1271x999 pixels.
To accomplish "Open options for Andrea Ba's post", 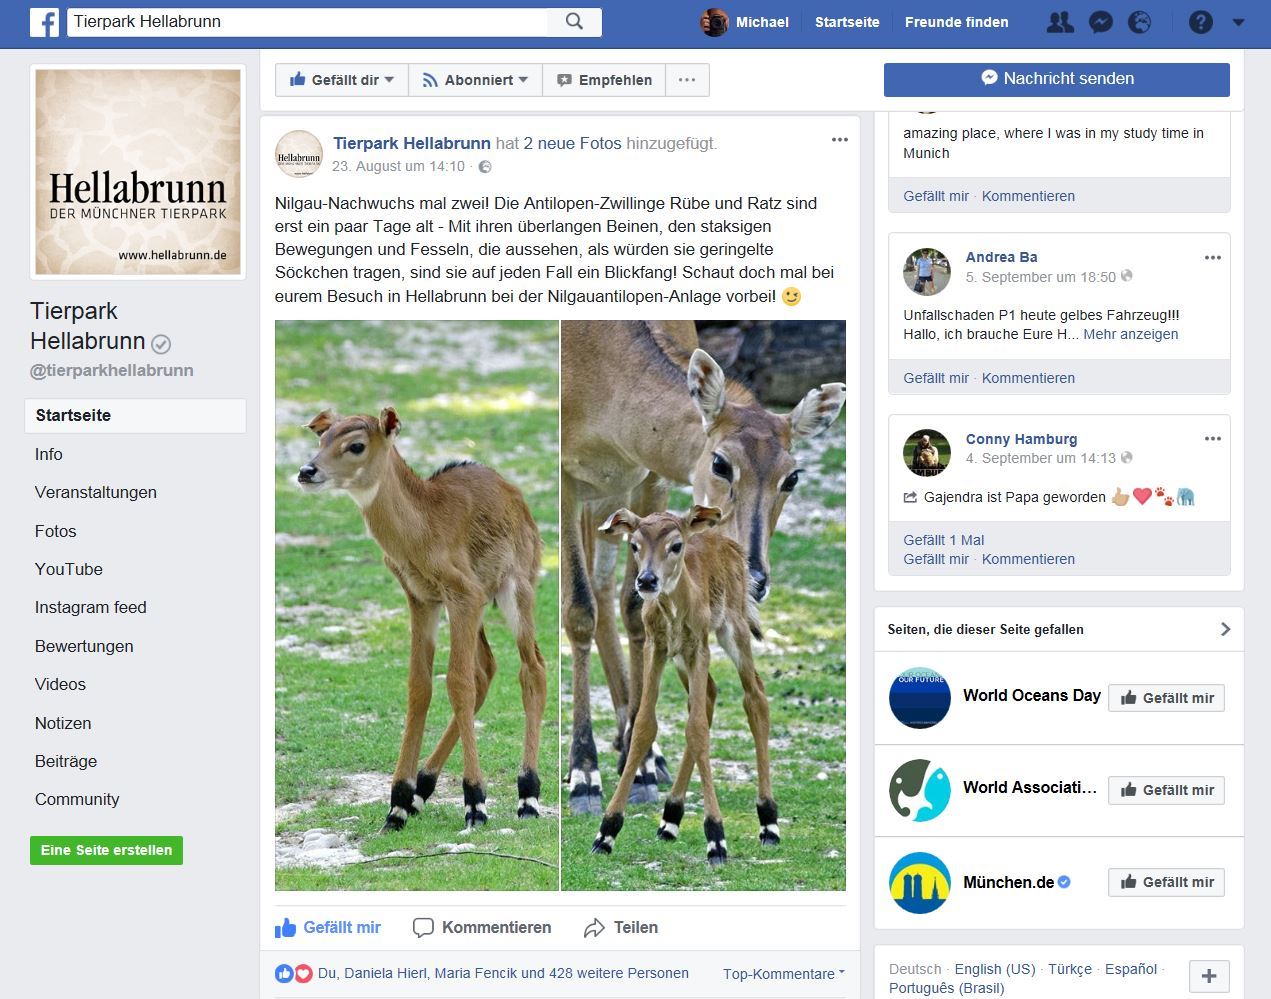I will coord(1212,258).
